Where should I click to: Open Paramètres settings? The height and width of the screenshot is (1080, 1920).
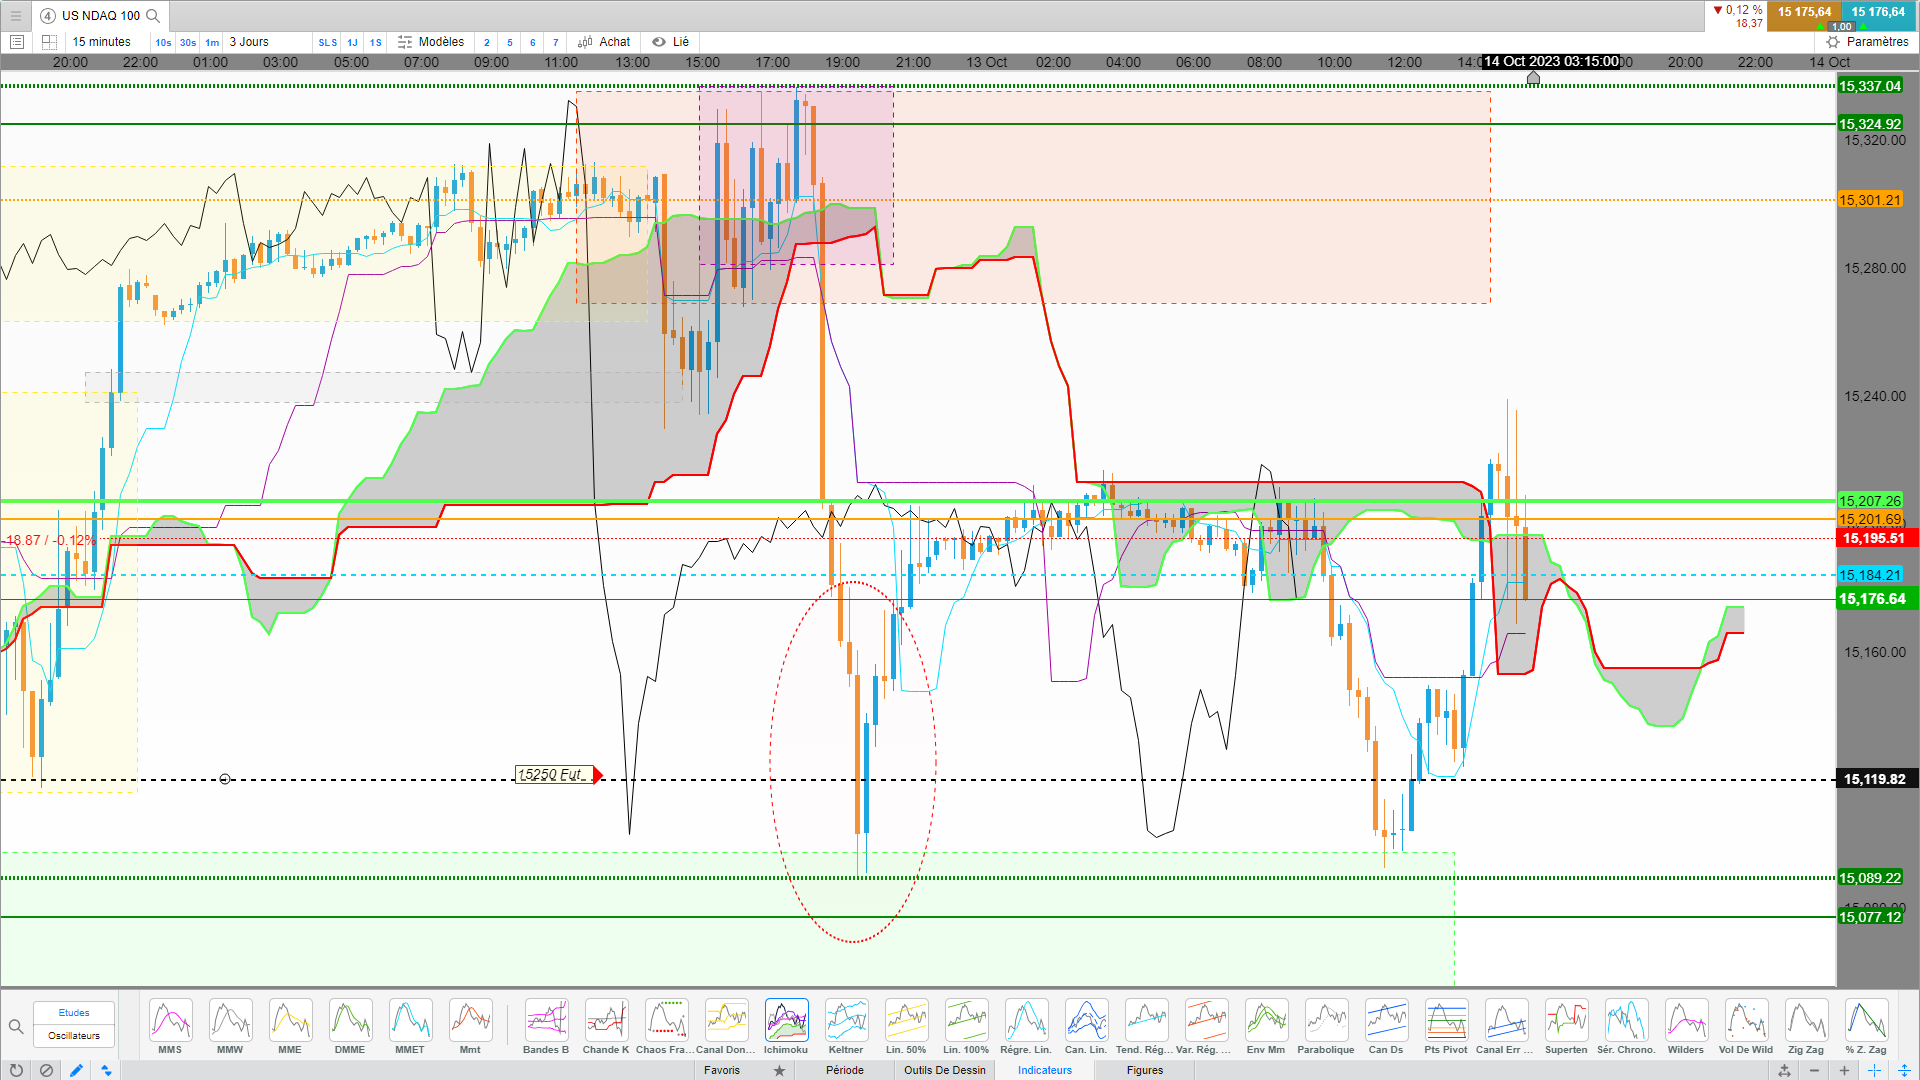pos(1867,42)
